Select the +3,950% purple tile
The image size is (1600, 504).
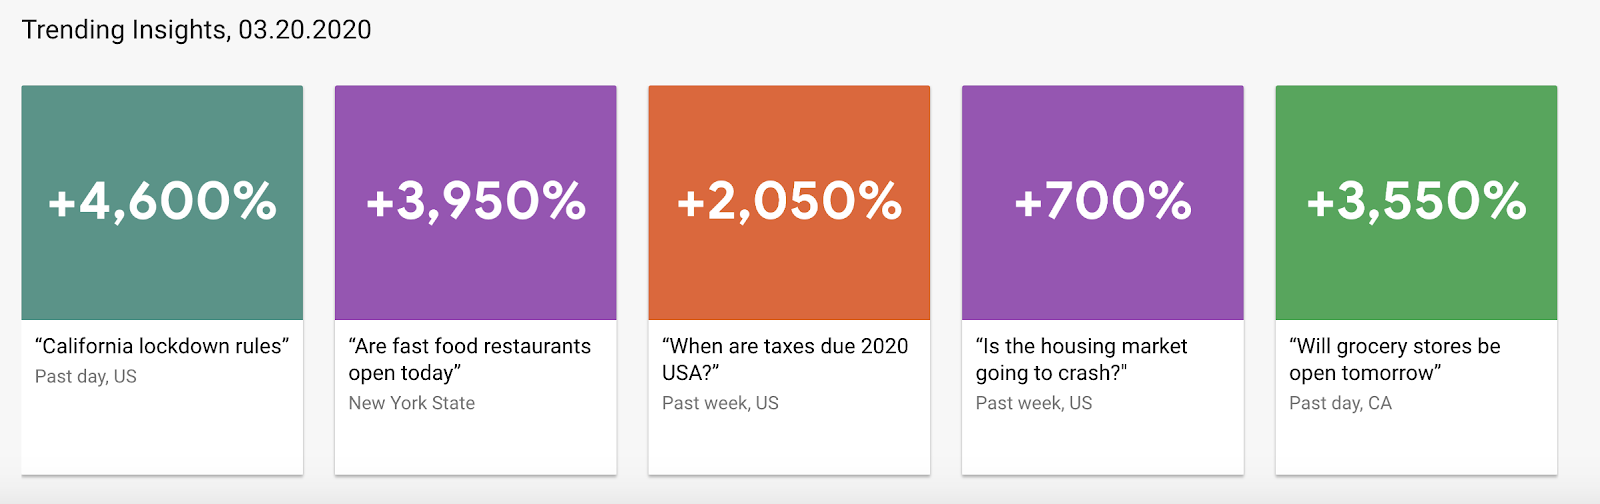pyautogui.click(x=475, y=202)
